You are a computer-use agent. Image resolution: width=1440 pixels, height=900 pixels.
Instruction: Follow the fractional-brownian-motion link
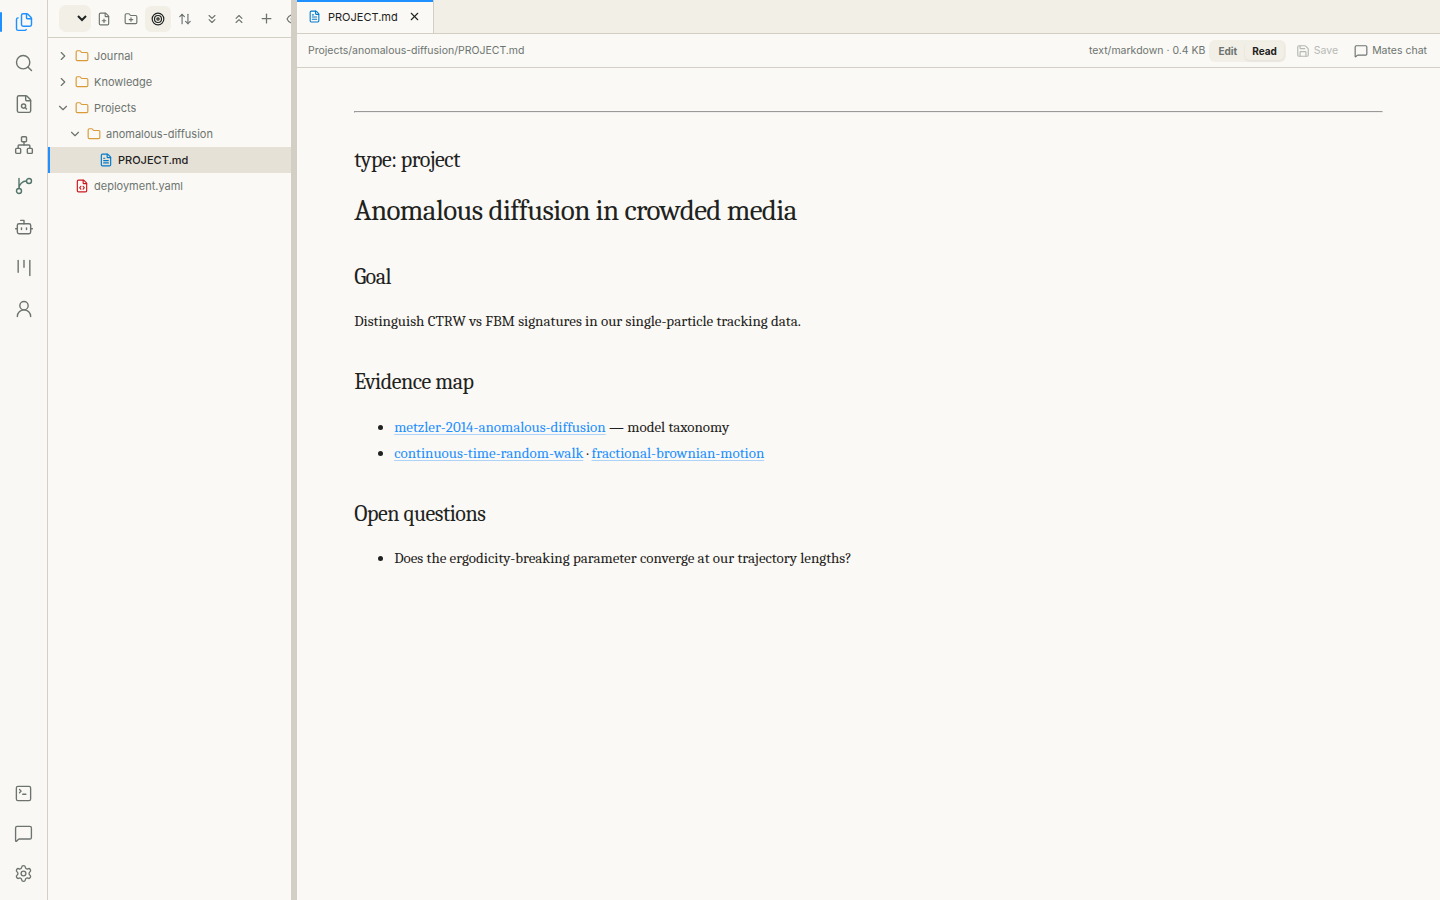678,453
